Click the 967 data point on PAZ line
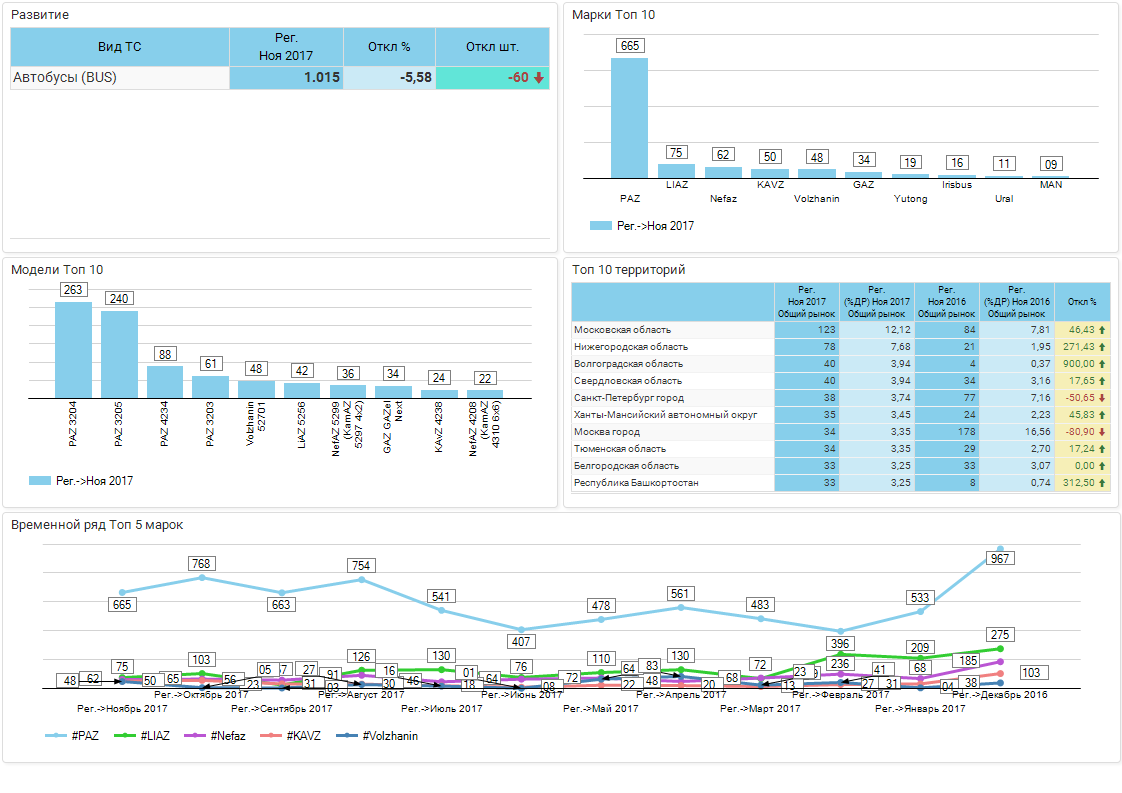This screenshot has height=793, width=1122. pos(1000,549)
